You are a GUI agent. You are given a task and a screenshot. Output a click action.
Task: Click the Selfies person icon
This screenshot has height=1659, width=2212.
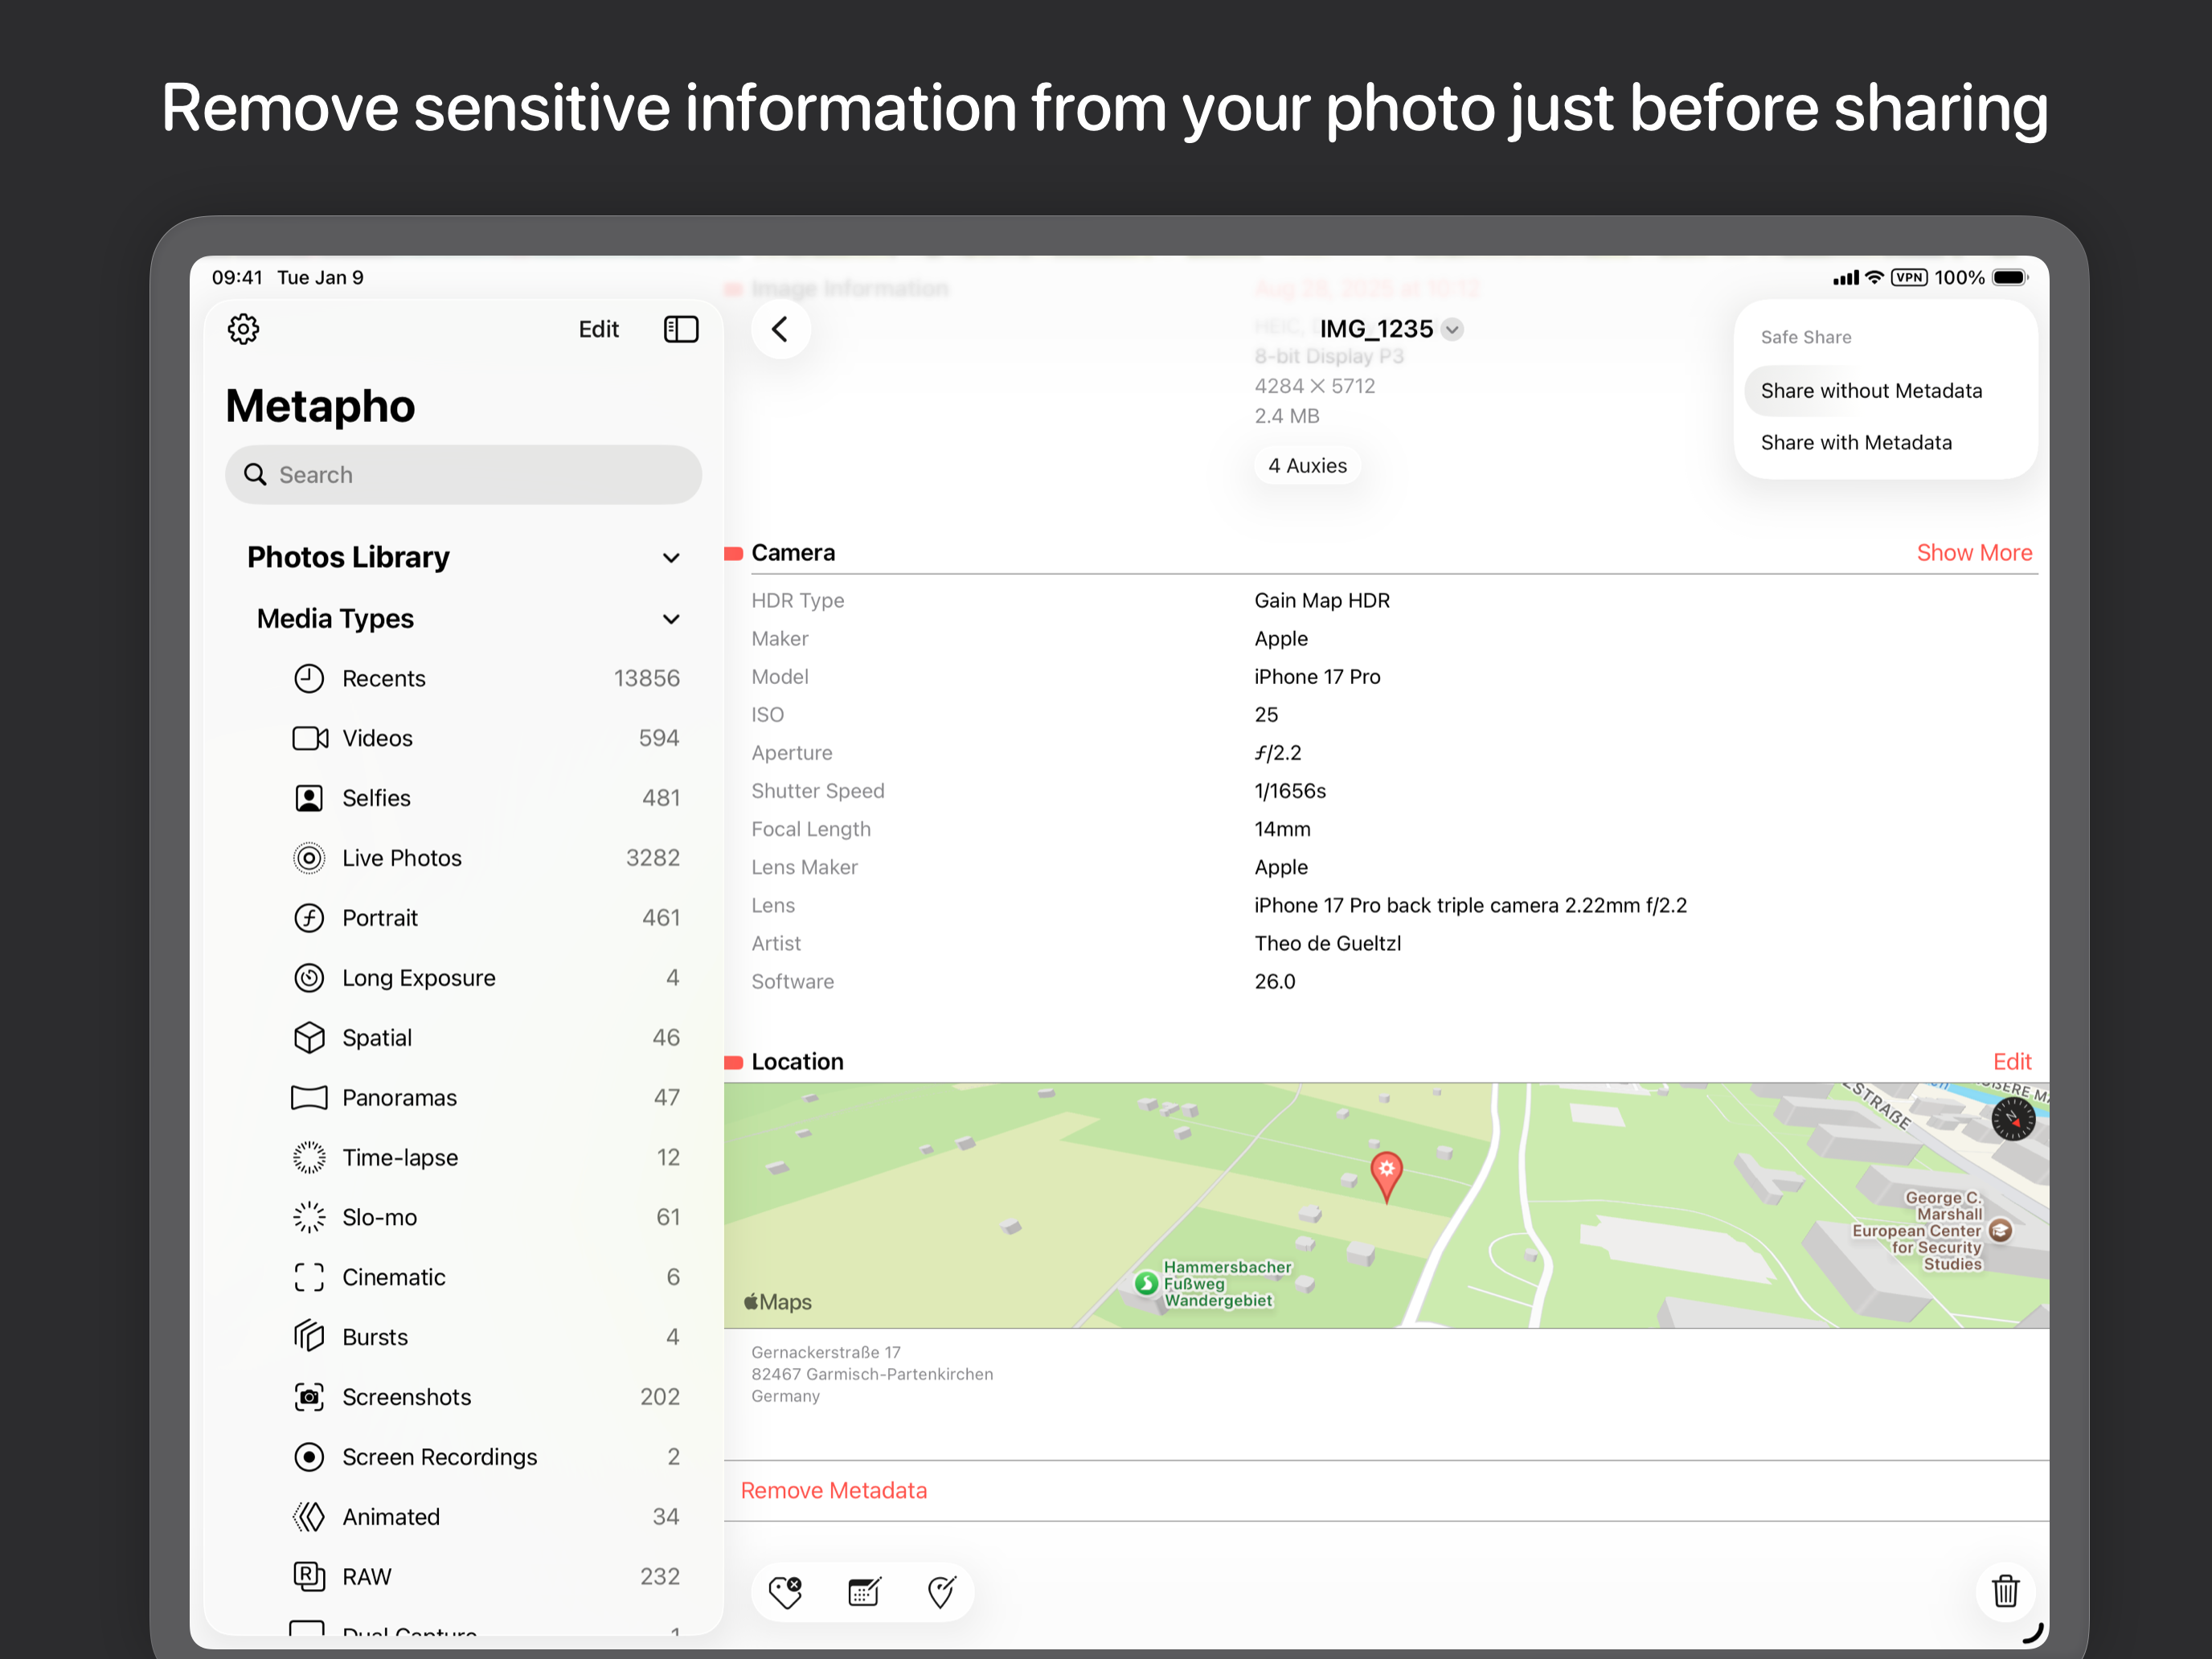pyautogui.click(x=309, y=798)
